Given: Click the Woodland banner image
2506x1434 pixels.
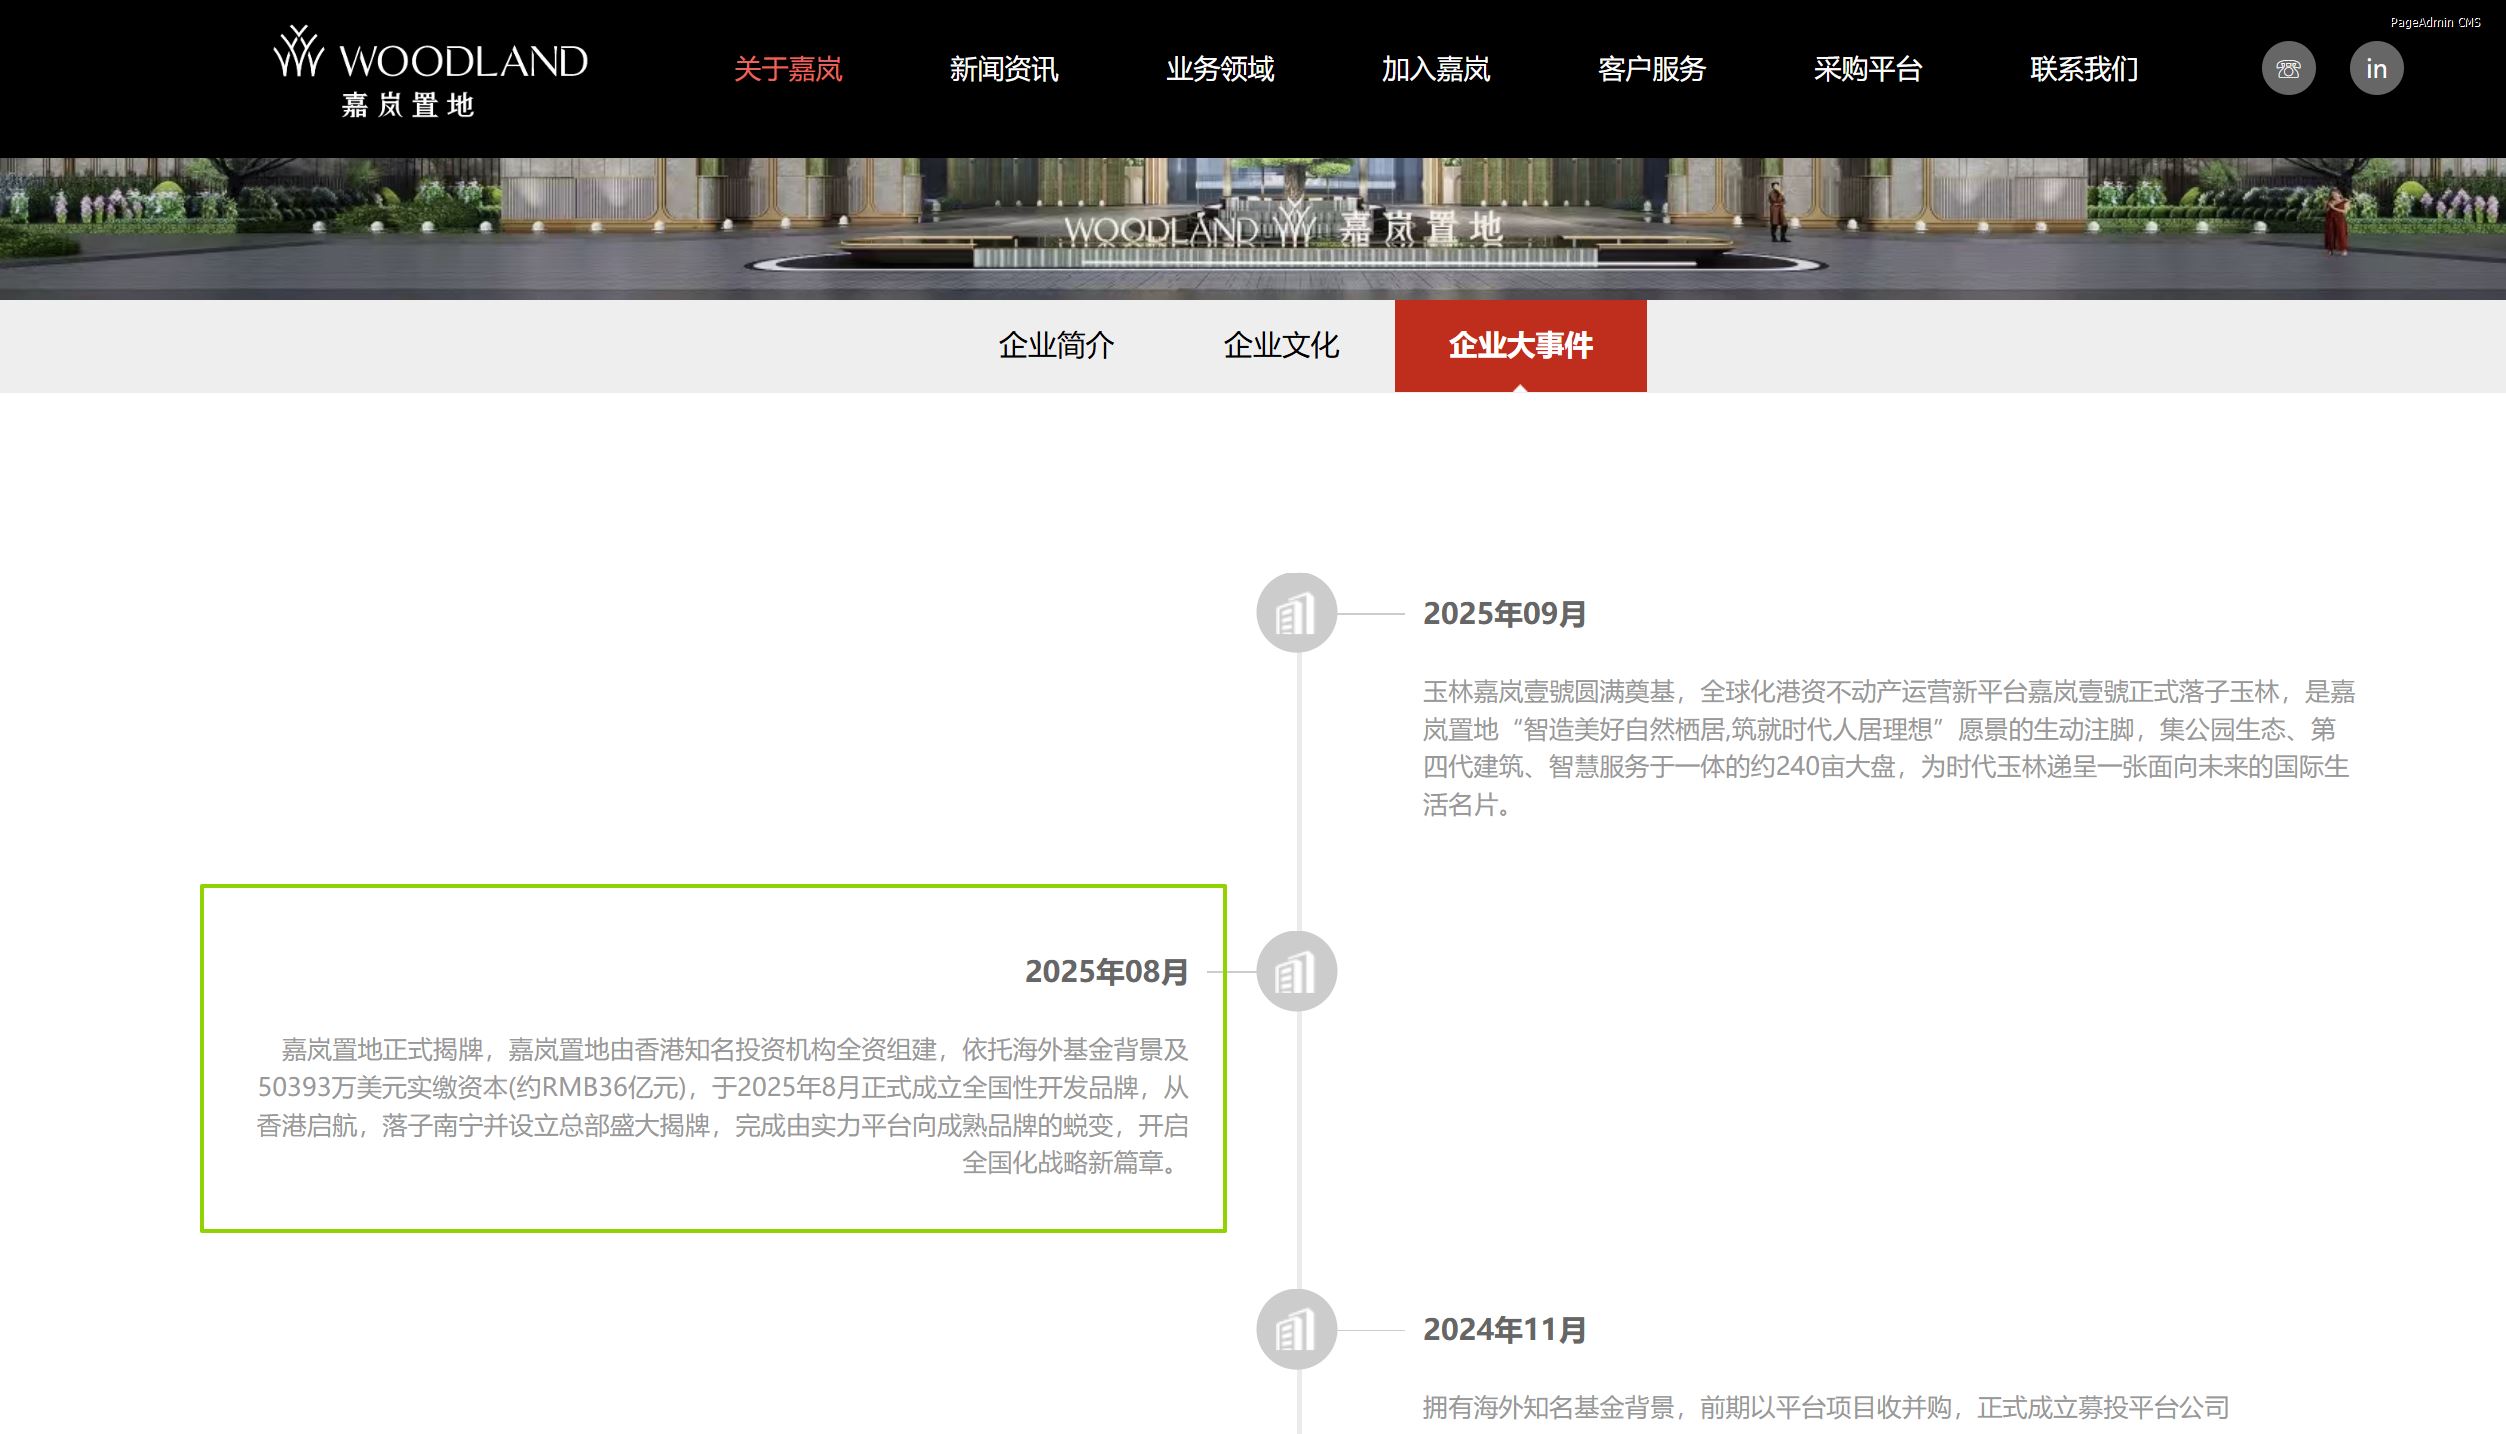Looking at the screenshot, I should (x=1253, y=228).
